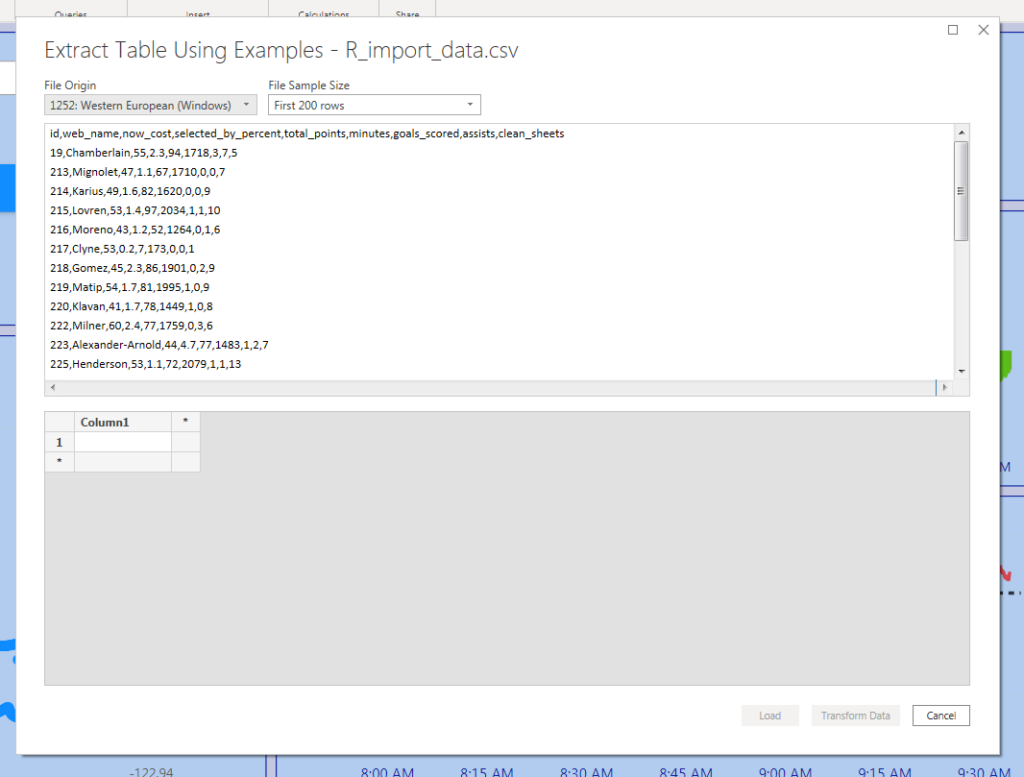Image resolution: width=1024 pixels, height=777 pixels.
Task: Close the Extract Table dialog
Action: pos(984,30)
